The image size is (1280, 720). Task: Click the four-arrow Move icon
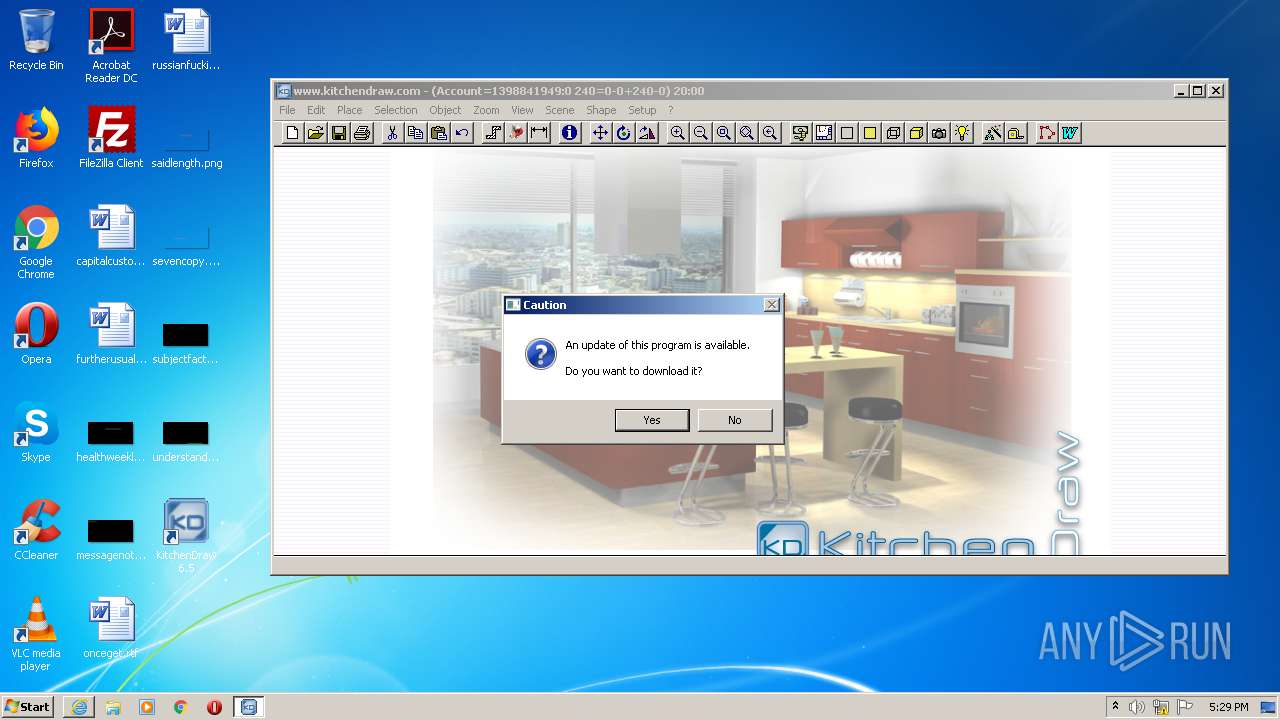[x=600, y=133]
